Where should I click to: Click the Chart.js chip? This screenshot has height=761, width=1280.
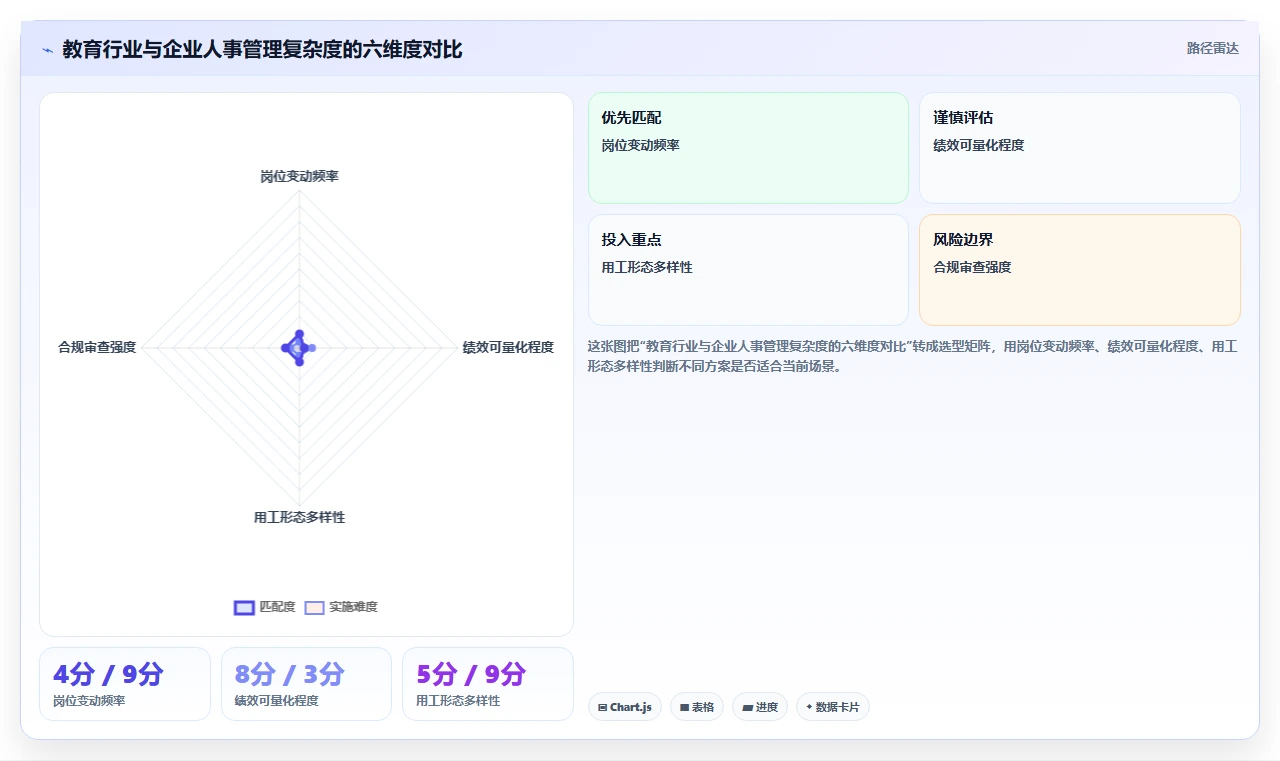(625, 707)
